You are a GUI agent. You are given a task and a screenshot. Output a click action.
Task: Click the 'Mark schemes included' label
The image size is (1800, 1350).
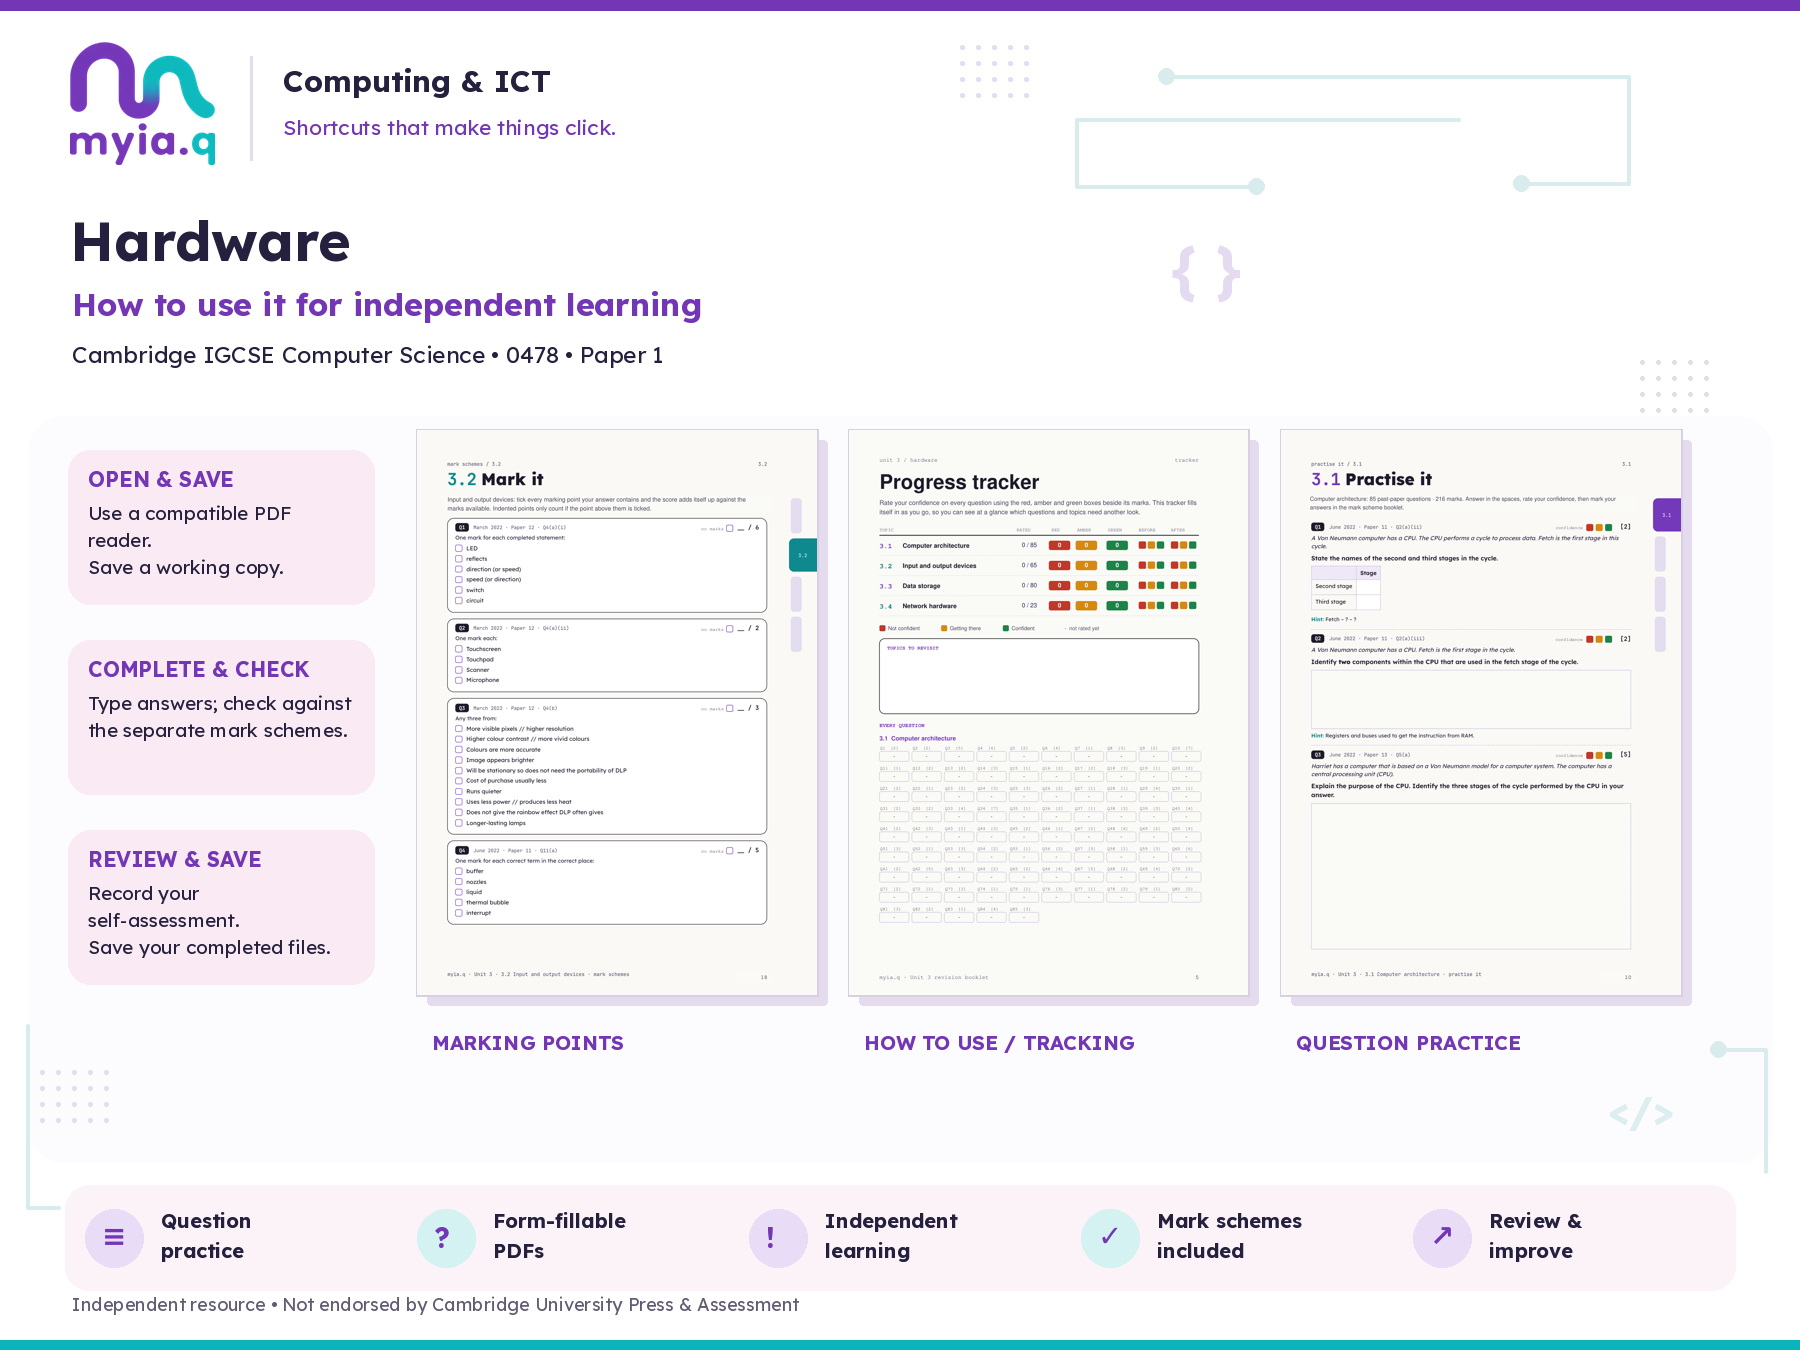click(x=1229, y=1236)
